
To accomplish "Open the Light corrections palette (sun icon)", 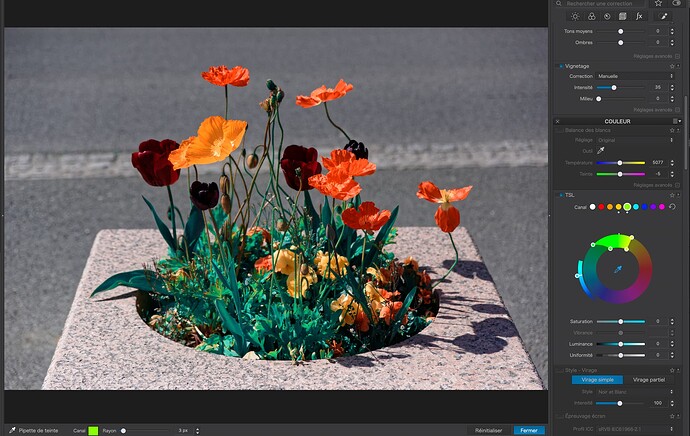I will tap(575, 16).
